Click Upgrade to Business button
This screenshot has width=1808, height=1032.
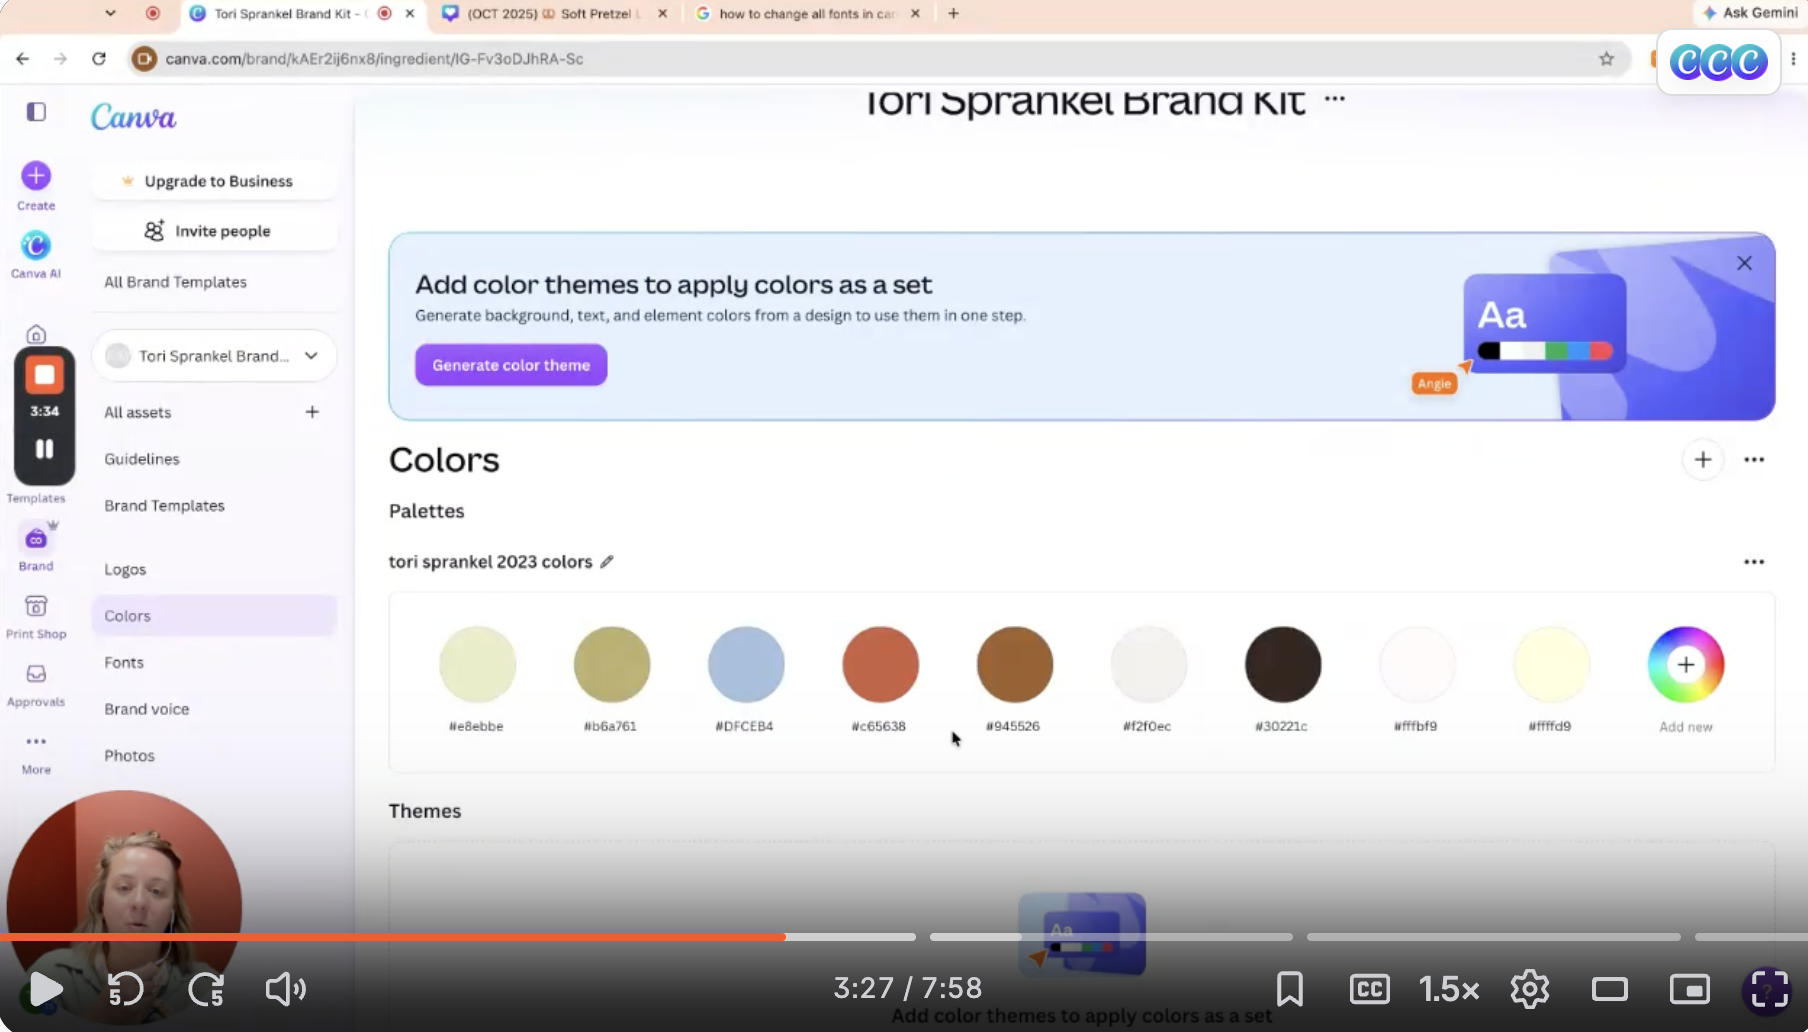[x=214, y=181]
